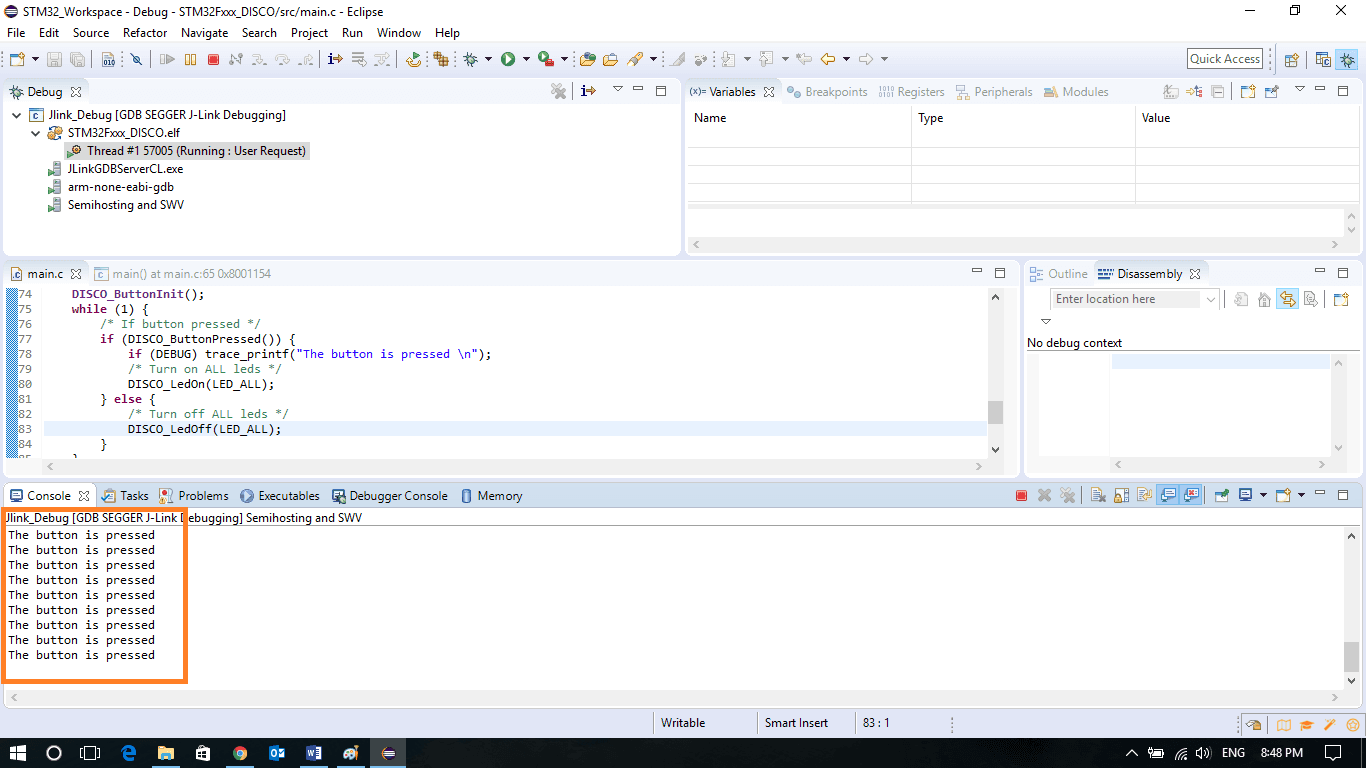Collapse the STM32Fxxx_DISCO.elf tree node
The image size is (1366, 768).
point(36,133)
